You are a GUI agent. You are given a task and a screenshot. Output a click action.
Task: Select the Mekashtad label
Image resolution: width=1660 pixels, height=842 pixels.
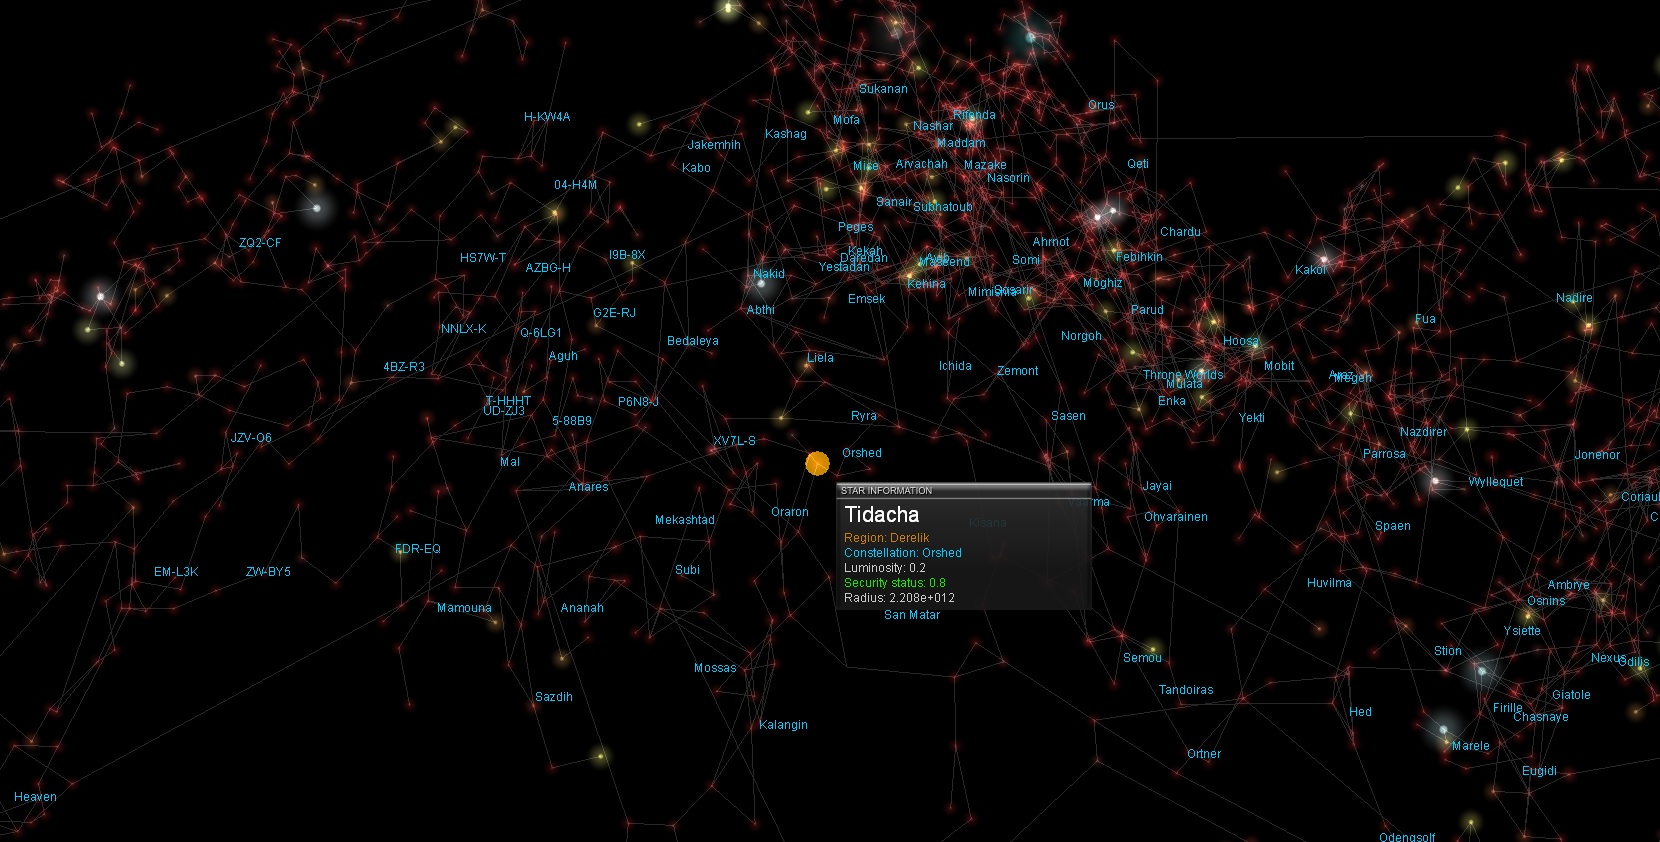(x=685, y=520)
